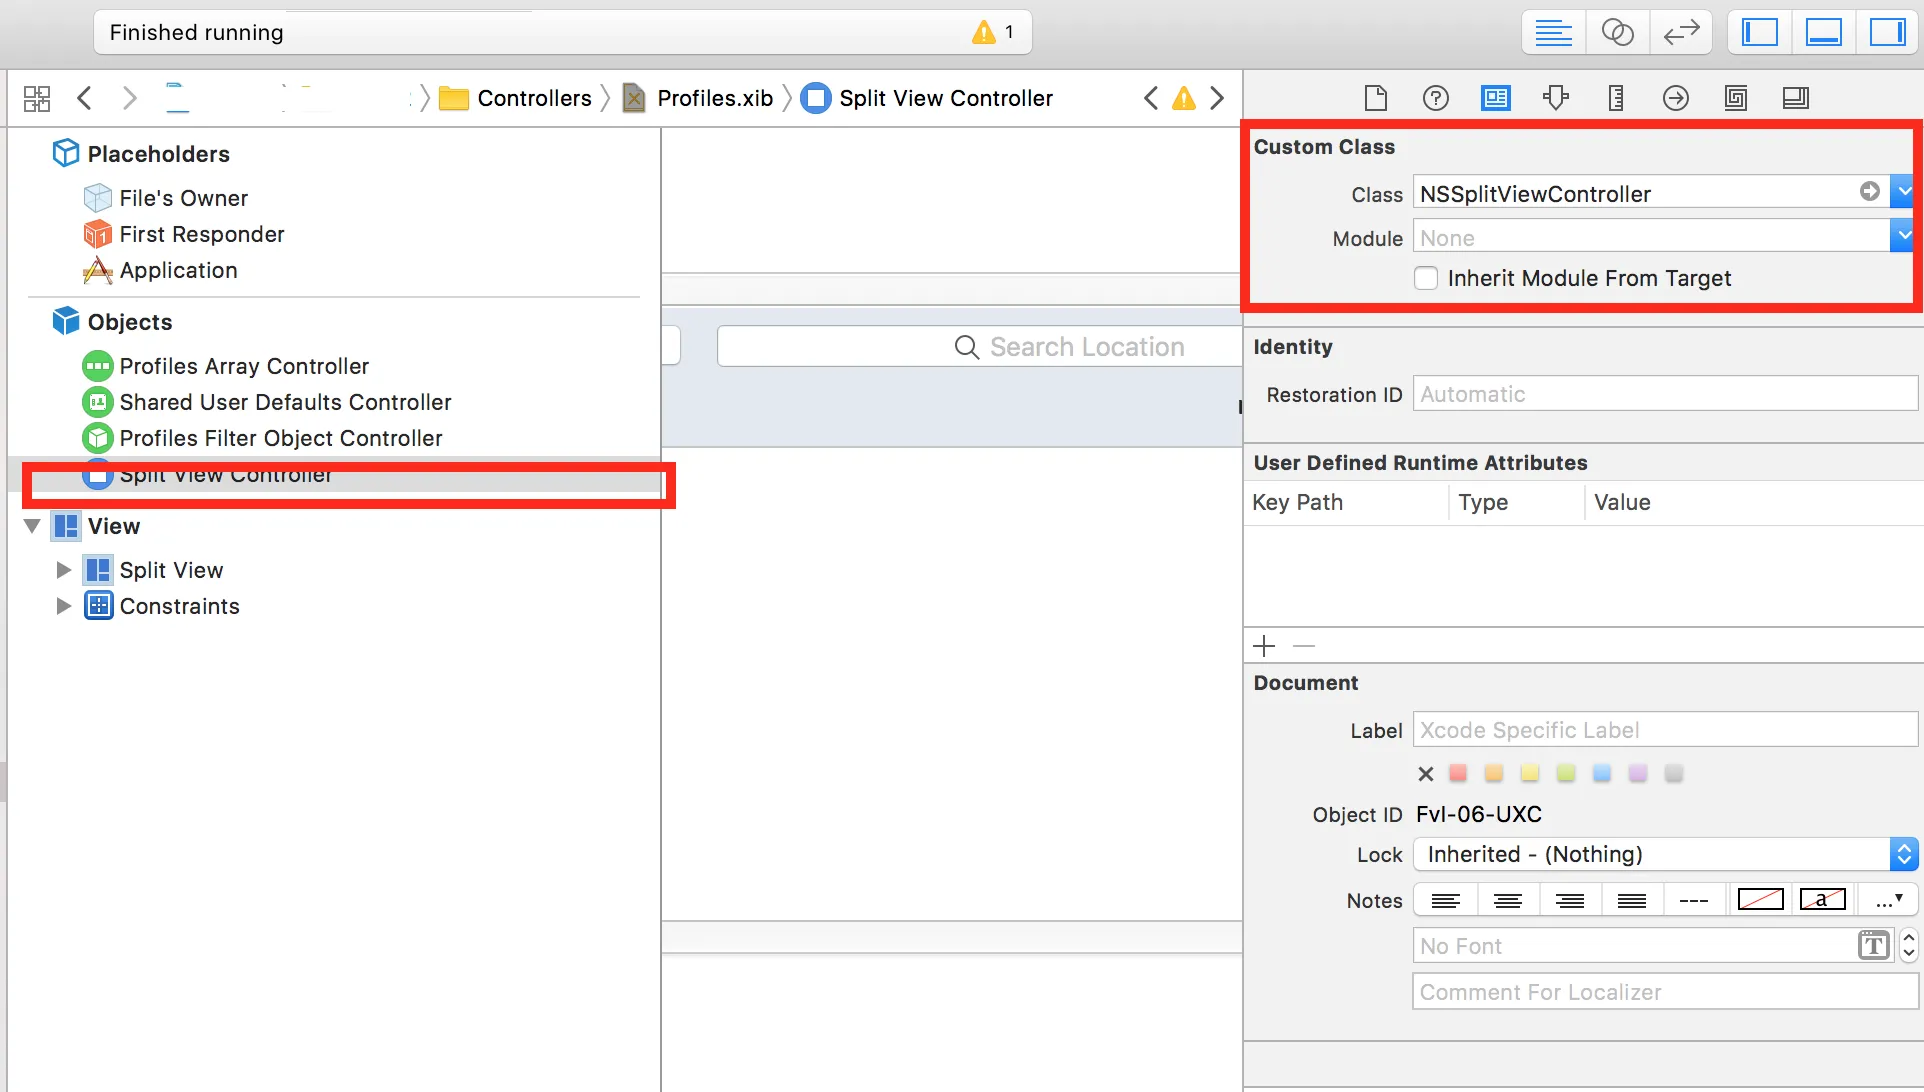
Task: Open the Size inspector ruler icon
Action: tap(1616, 98)
